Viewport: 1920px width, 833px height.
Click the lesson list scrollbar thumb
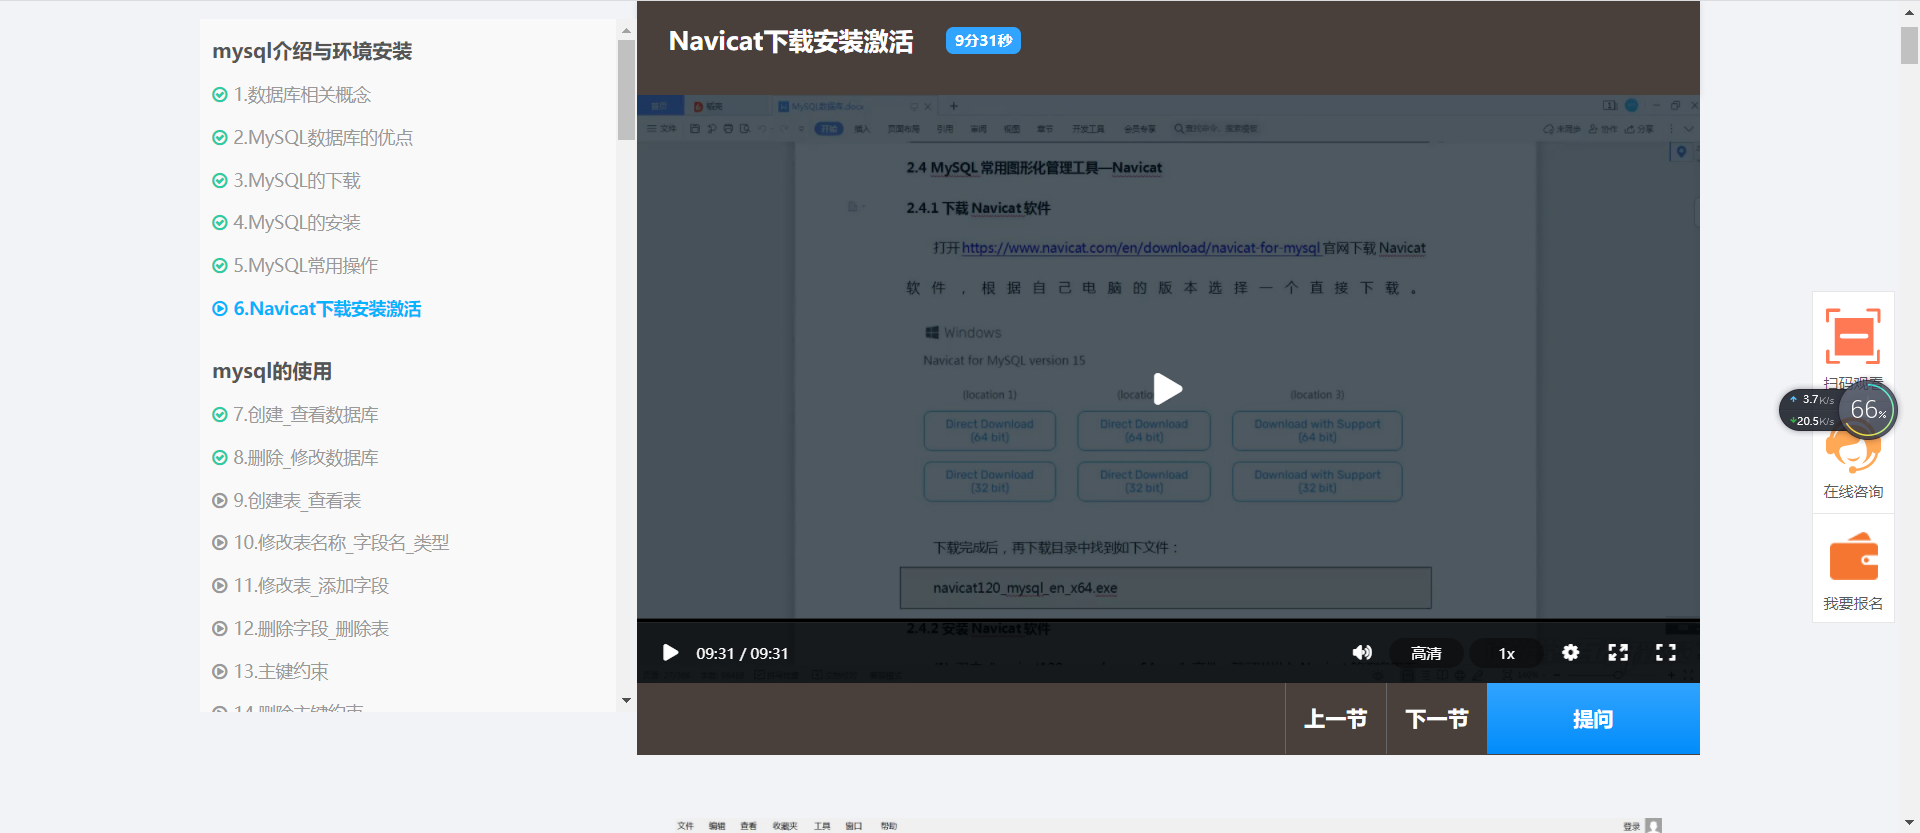(626, 90)
